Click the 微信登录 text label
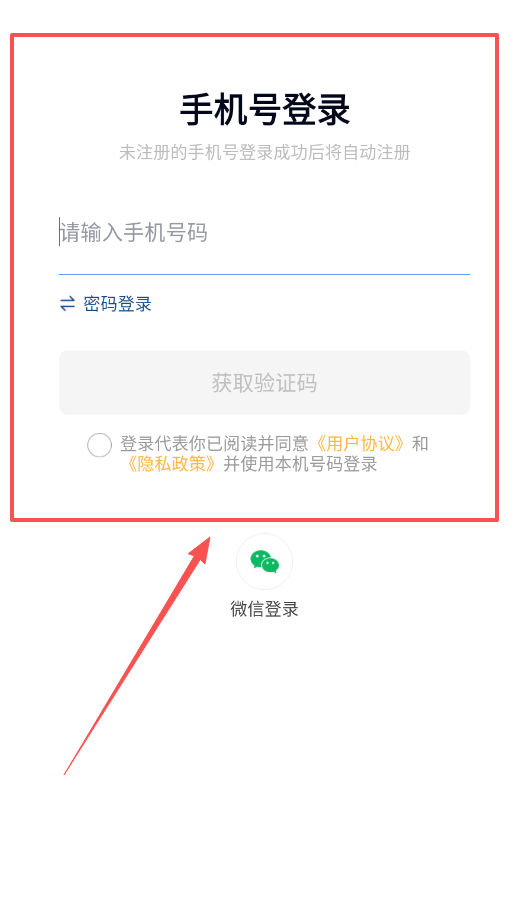Viewport: 525px width, 915px height. 264,609
